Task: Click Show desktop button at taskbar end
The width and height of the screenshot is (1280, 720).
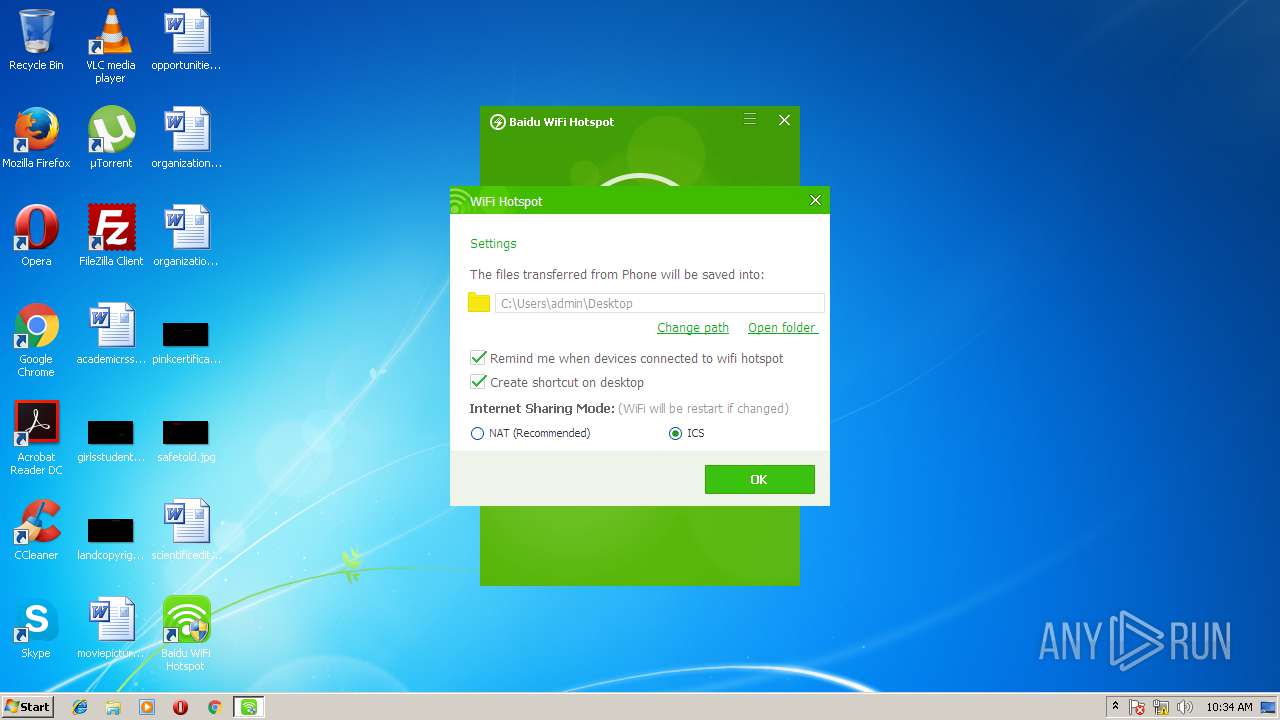Action: tap(1269, 707)
